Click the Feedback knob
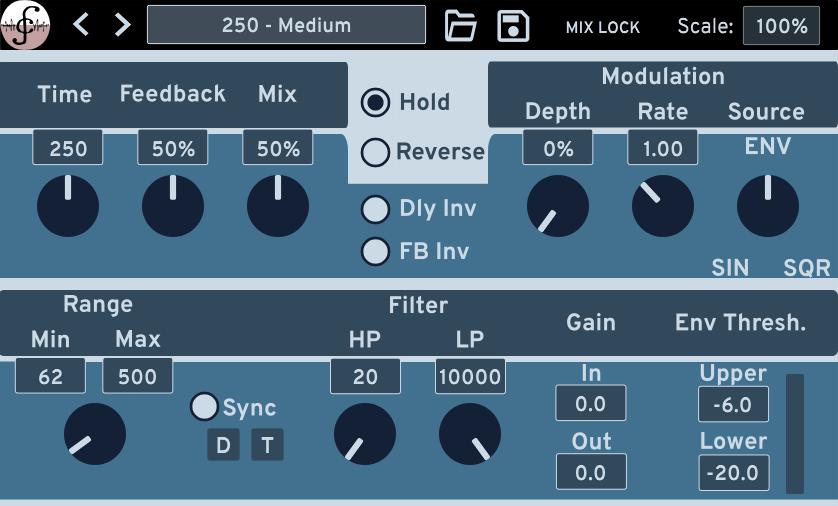838x506 pixels. point(173,206)
